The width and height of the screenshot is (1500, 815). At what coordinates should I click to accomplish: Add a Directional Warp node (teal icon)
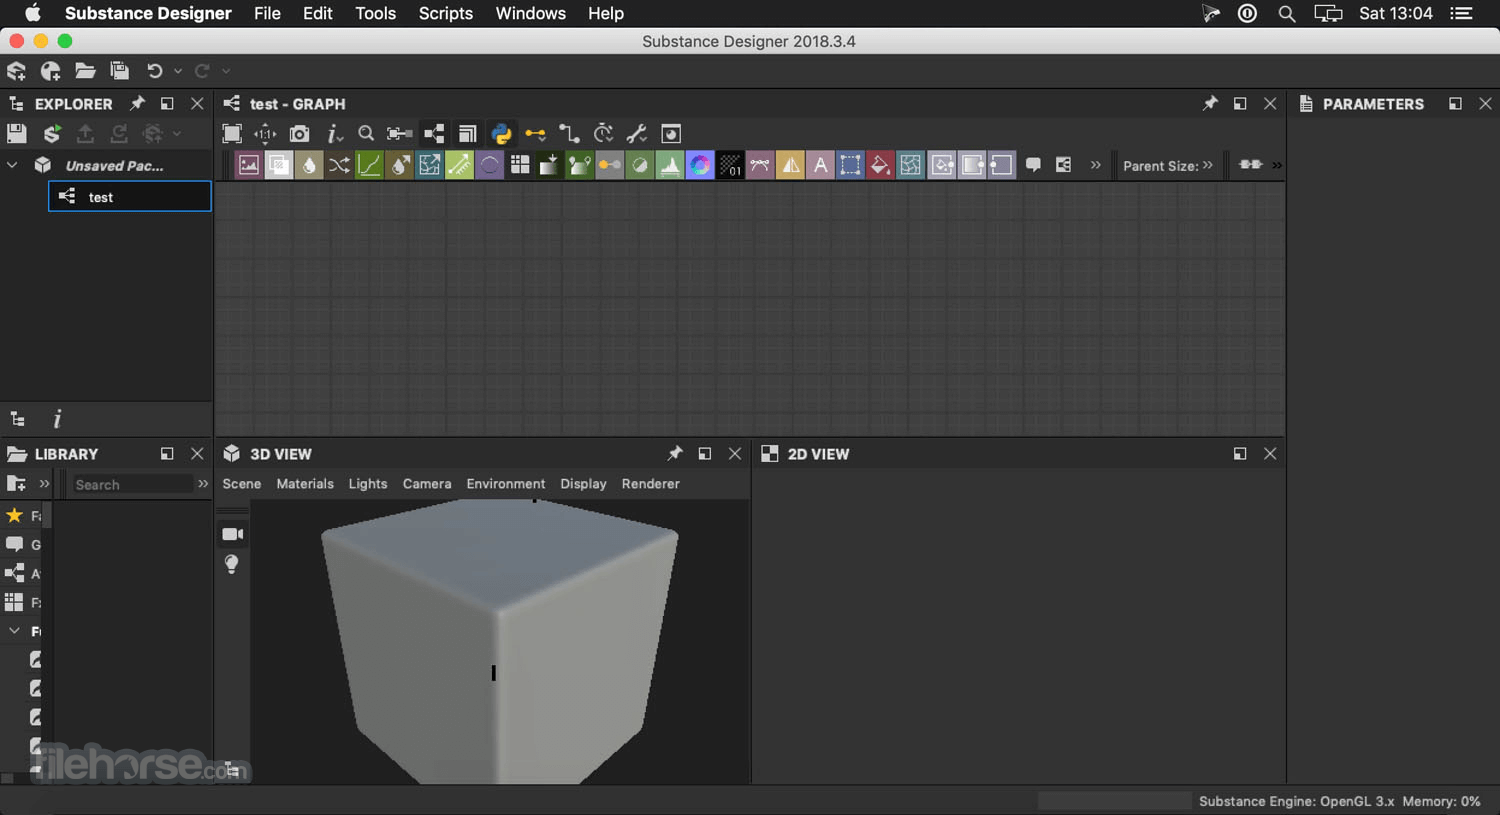429,165
